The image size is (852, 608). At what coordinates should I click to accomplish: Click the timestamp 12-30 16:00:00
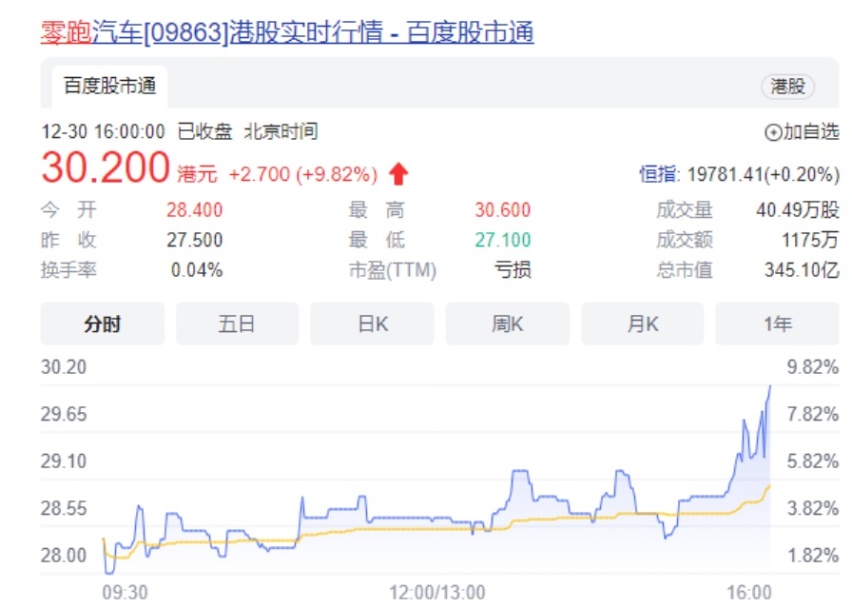click(x=103, y=131)
